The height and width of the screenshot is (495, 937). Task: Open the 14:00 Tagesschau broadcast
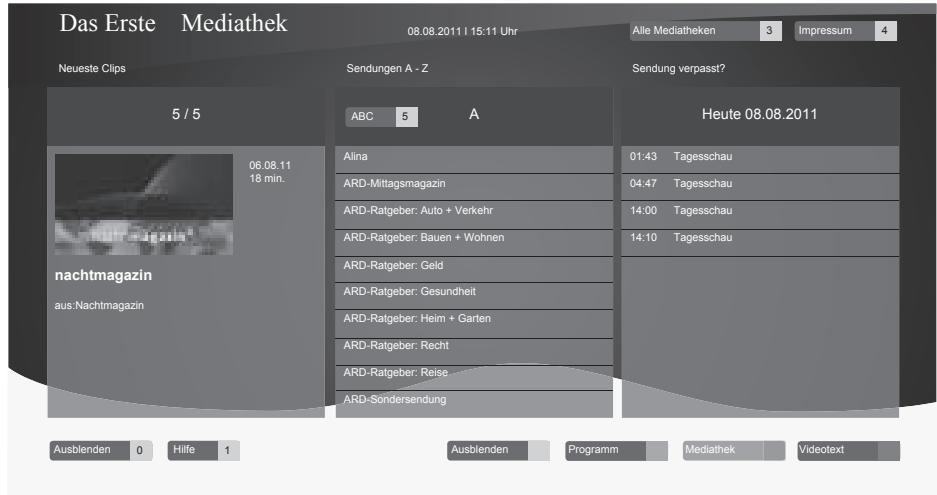point(760,214)
